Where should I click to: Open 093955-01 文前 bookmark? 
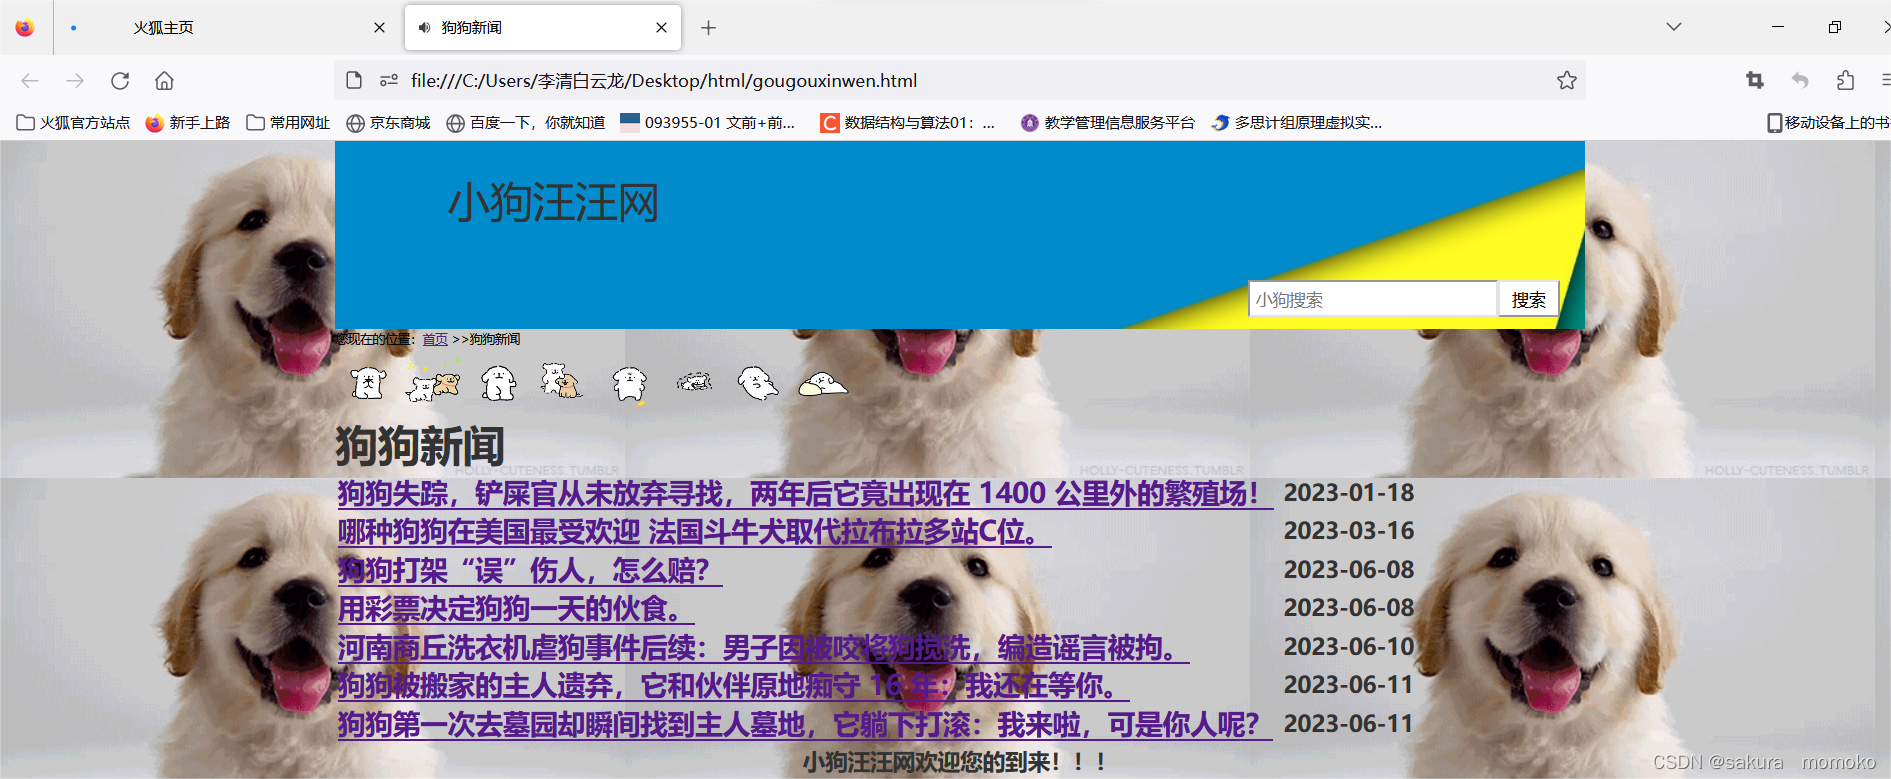tap(707, 123)
